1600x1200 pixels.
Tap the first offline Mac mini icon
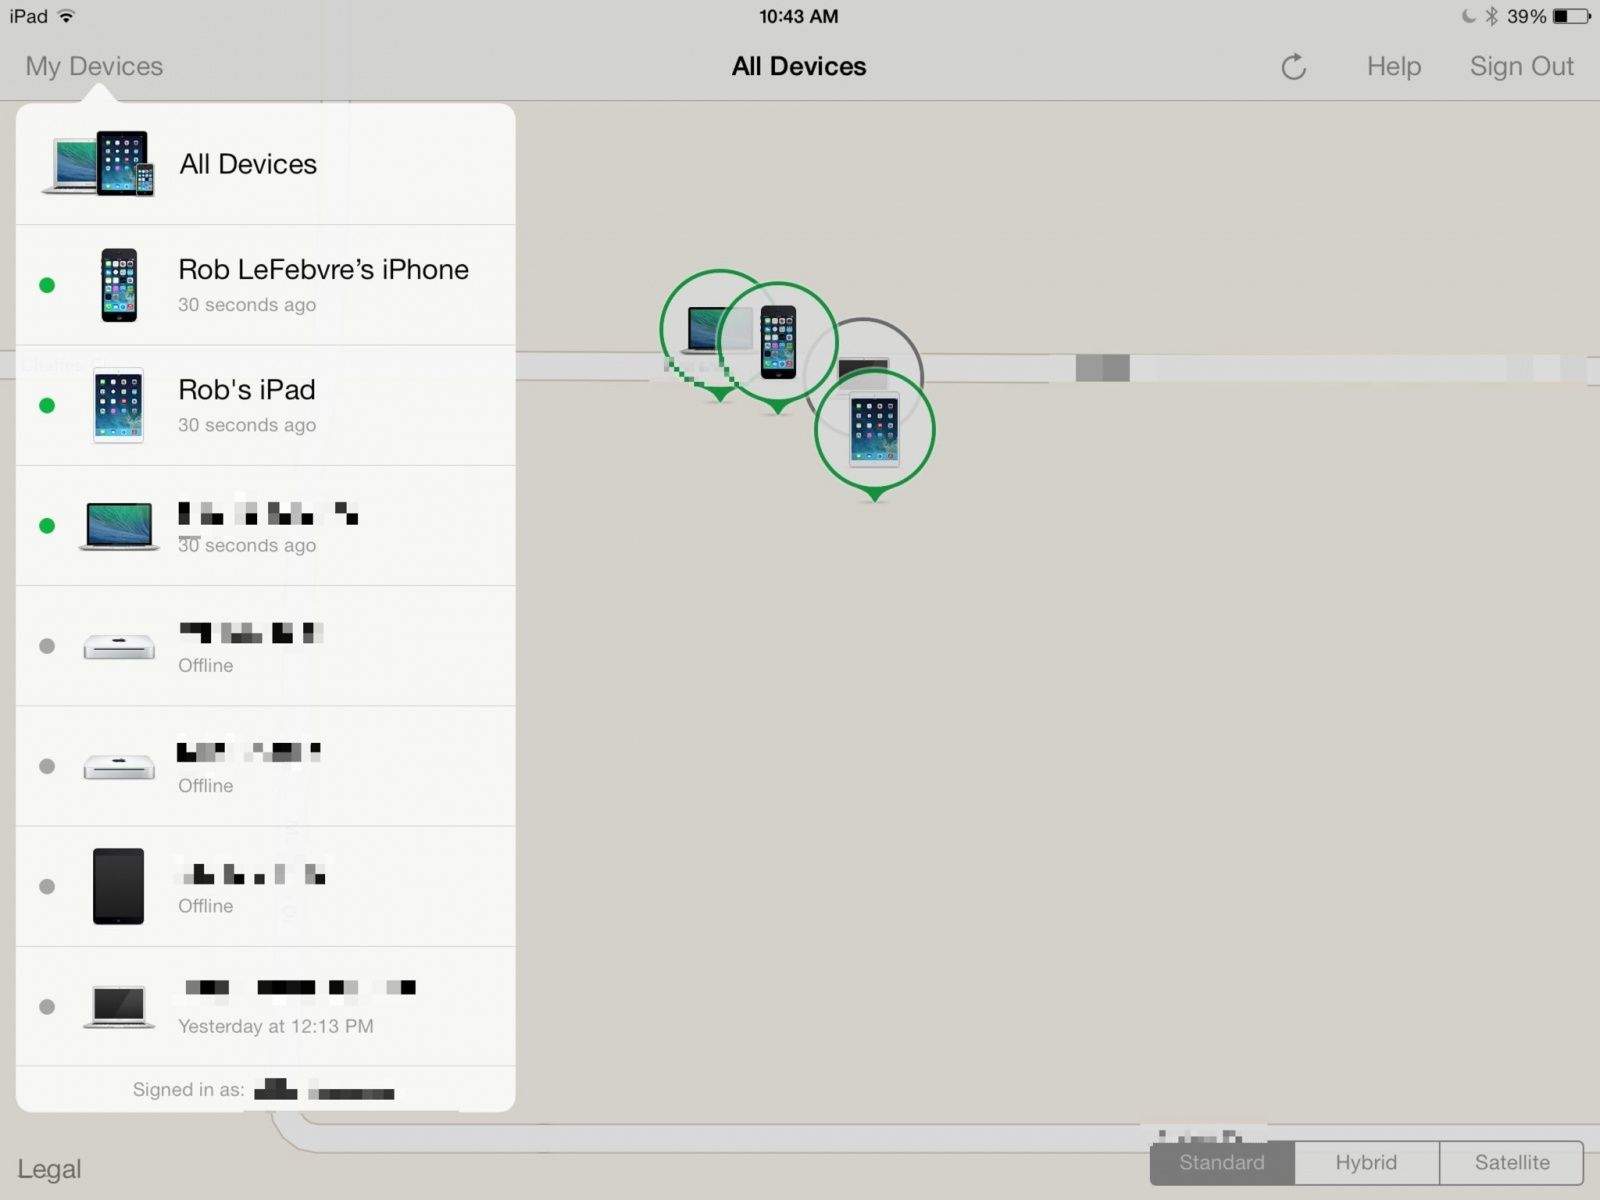(x=119, y=646)
